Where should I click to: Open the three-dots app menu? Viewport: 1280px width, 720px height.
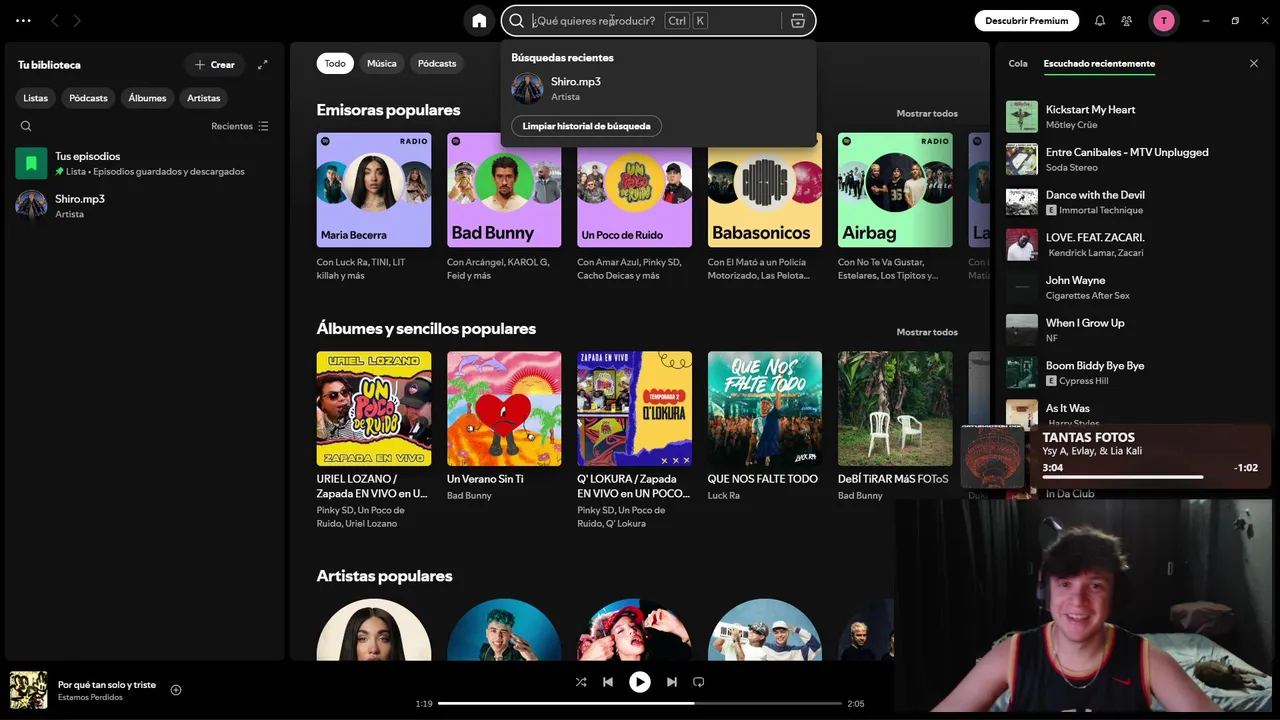click(x=23, y=20)
